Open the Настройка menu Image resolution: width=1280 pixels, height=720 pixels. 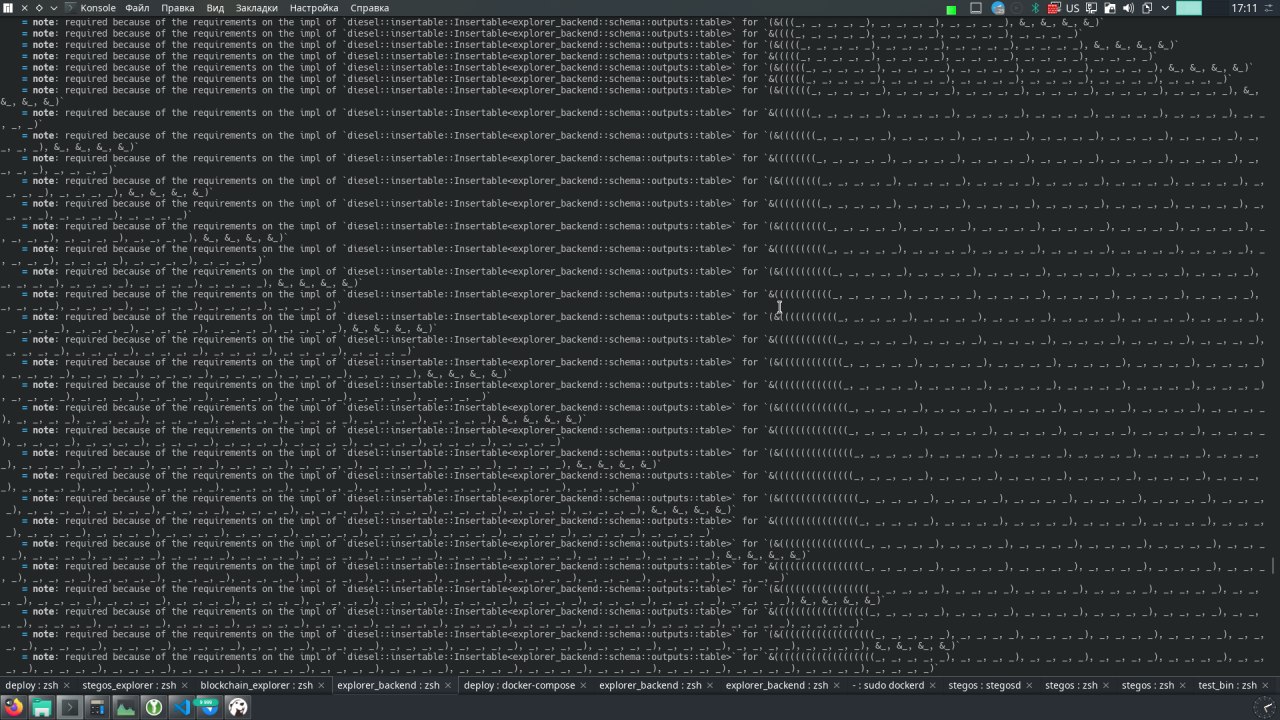tap(314, 8)
